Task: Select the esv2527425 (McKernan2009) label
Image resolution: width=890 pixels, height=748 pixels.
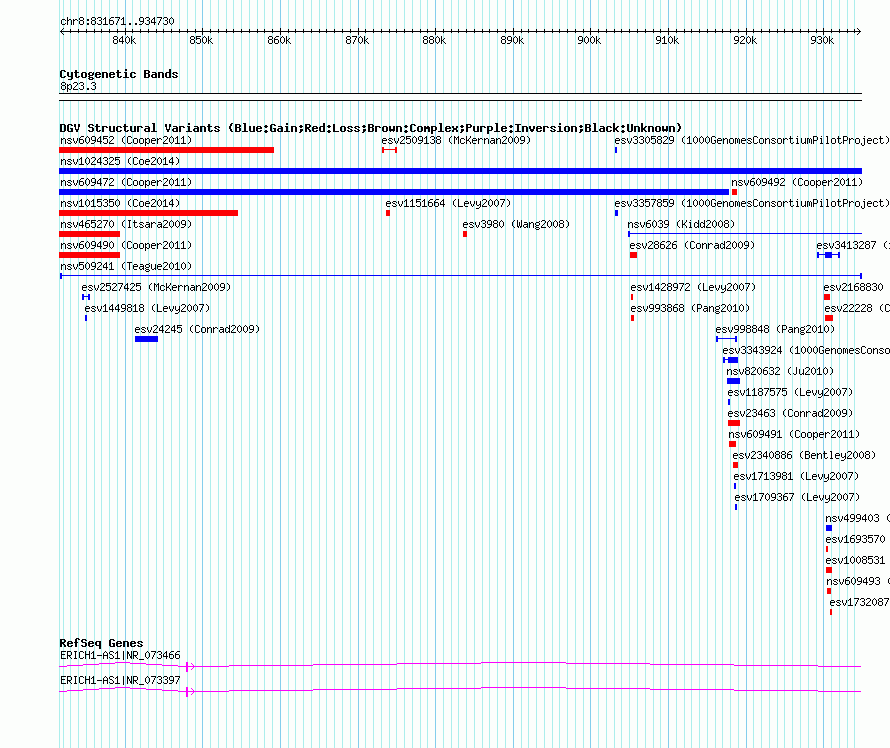Action: [x=156, y=287]
